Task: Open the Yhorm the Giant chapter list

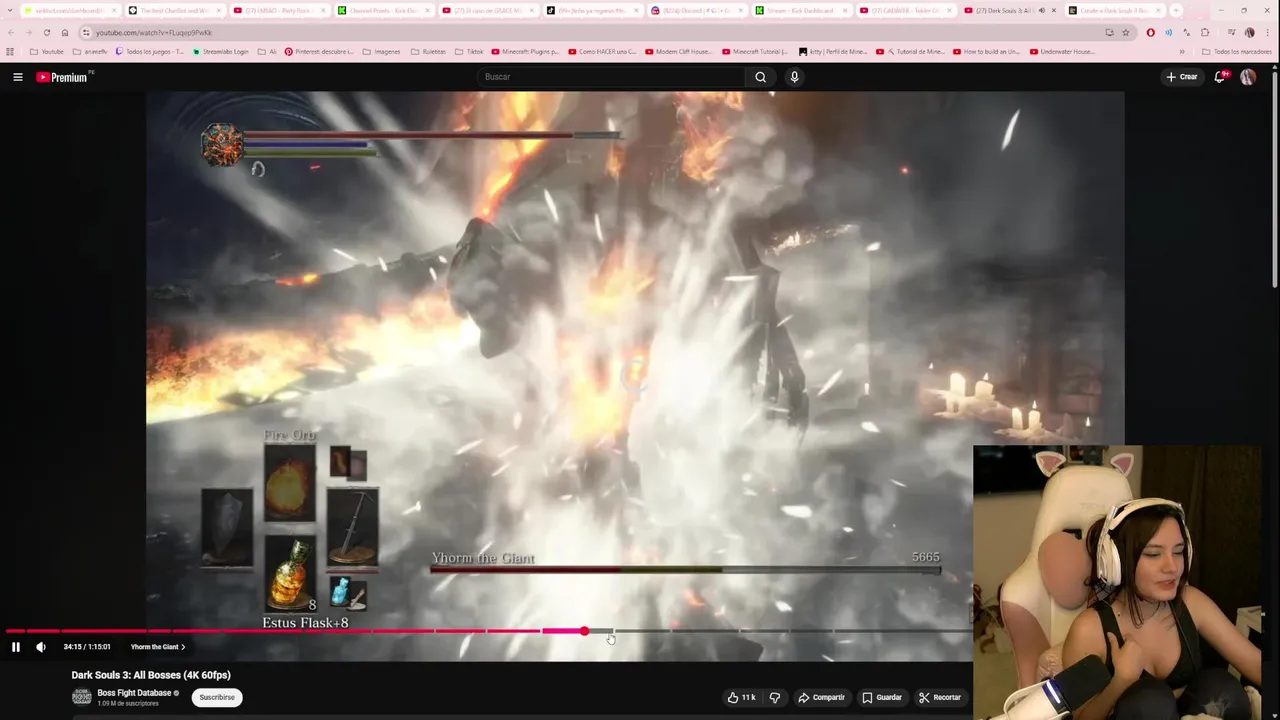Action: [x=157, y=647]
